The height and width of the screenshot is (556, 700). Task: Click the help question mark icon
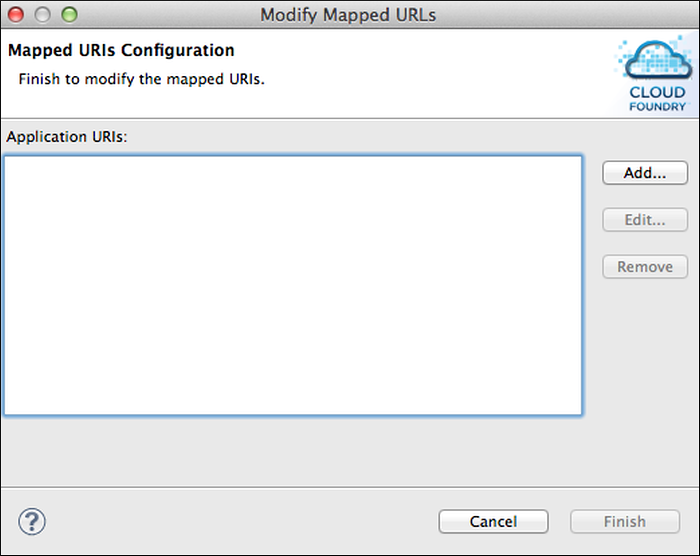(x=32, y=521)
